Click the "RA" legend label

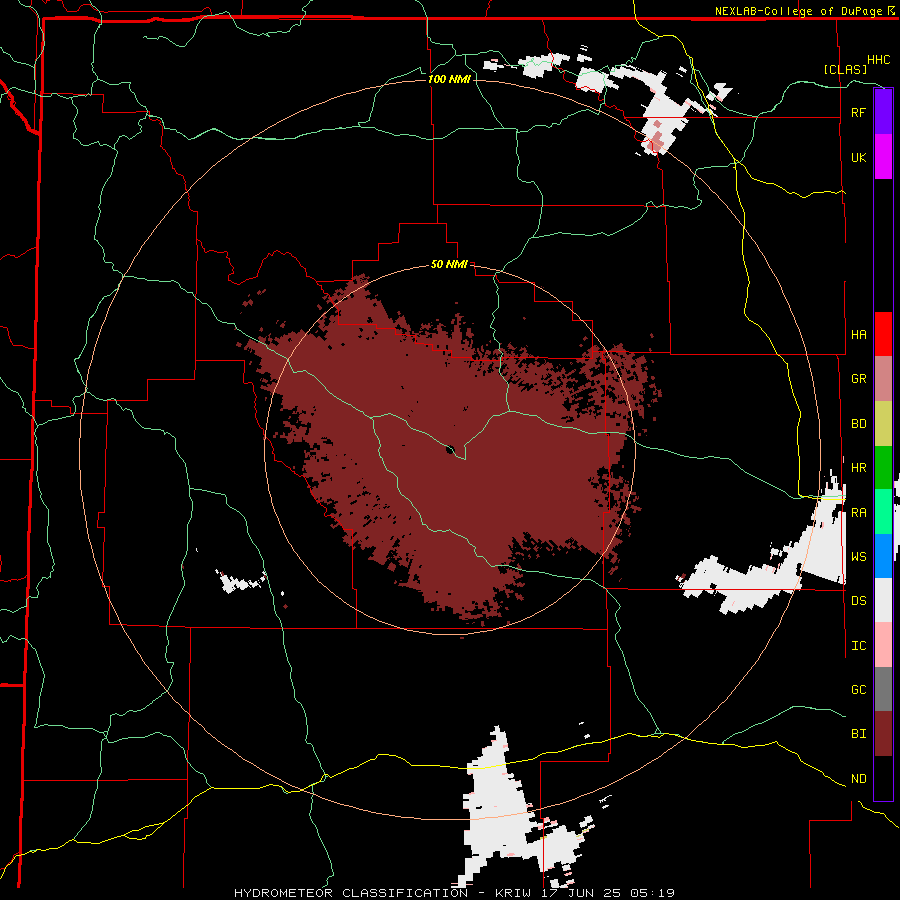click(858, 512)
